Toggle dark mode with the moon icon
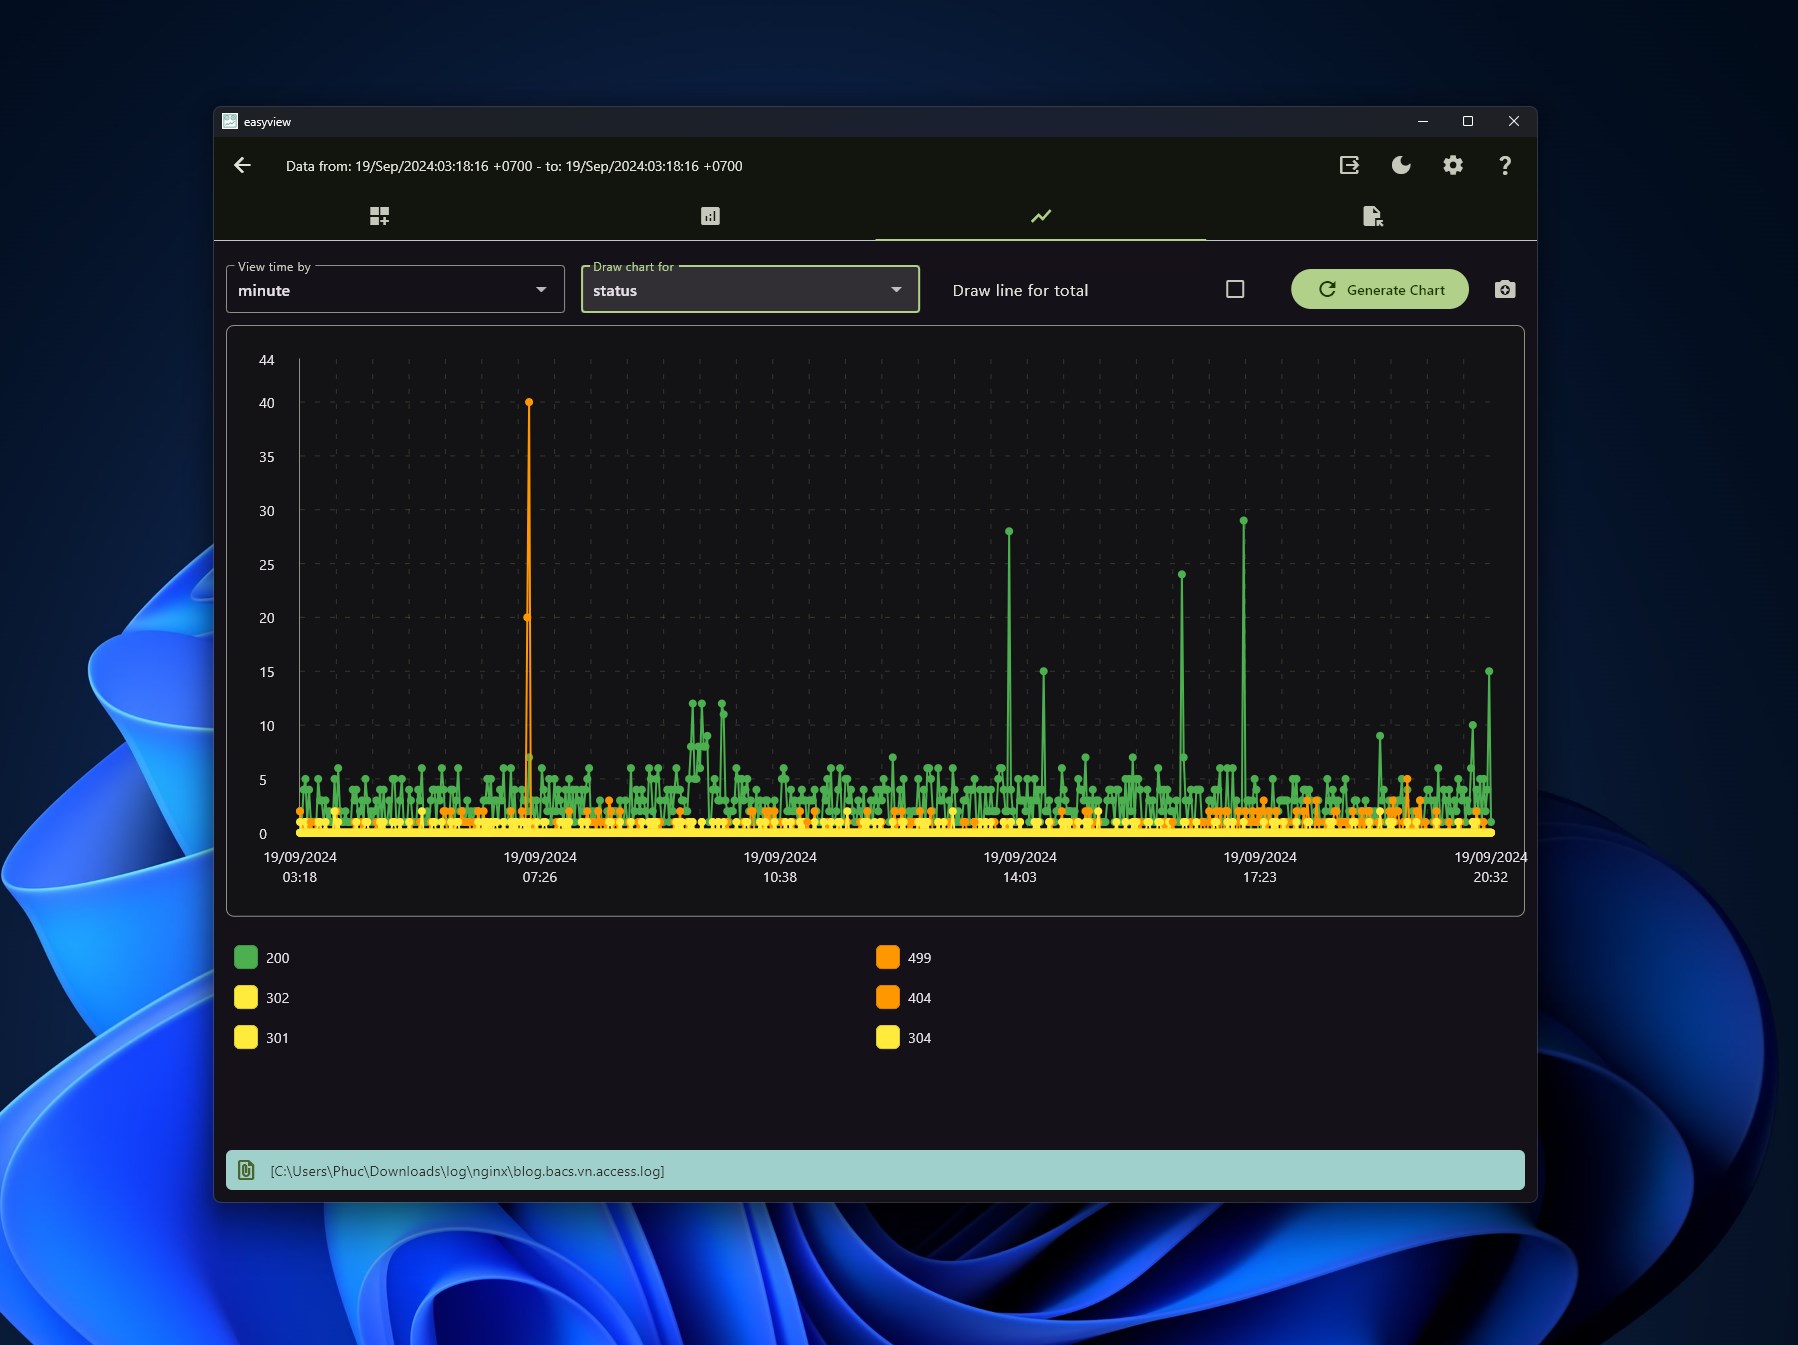The height and width of the screenshot is (1345, 1798). (x=1401, y=165)
